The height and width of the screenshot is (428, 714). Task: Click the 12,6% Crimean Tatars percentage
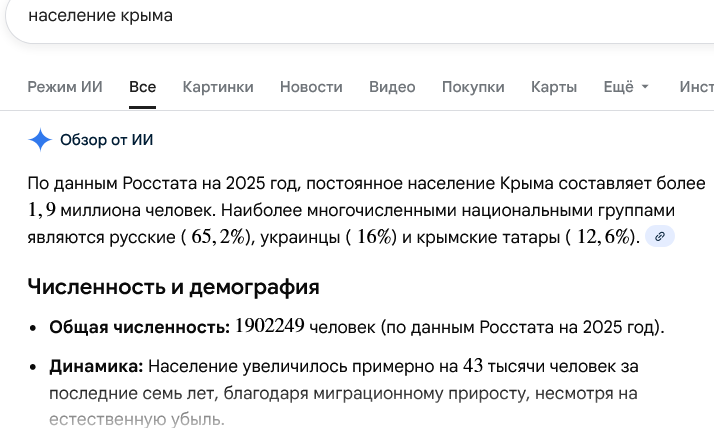tap(605, 237)
